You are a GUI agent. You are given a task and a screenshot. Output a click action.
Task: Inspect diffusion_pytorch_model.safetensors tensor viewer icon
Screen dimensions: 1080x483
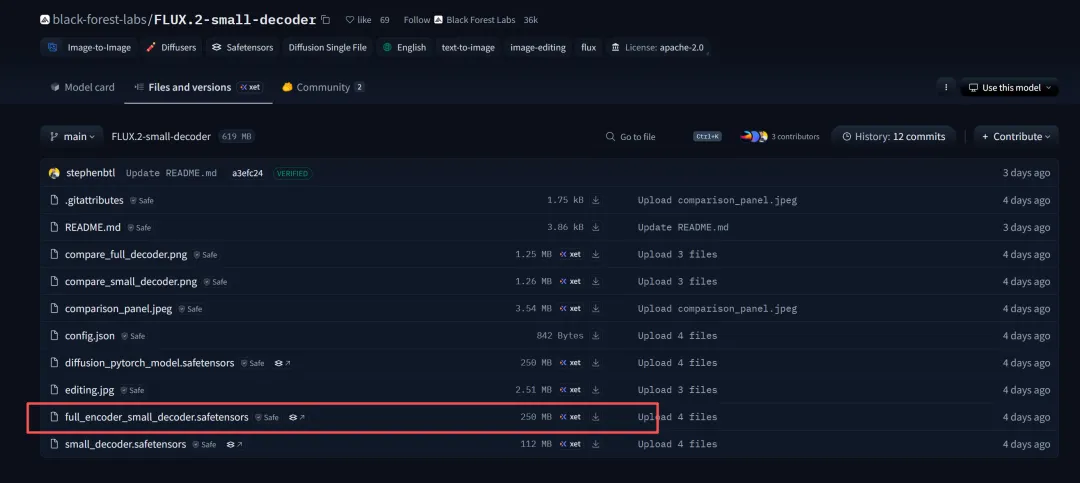click(x=282, y=363)
